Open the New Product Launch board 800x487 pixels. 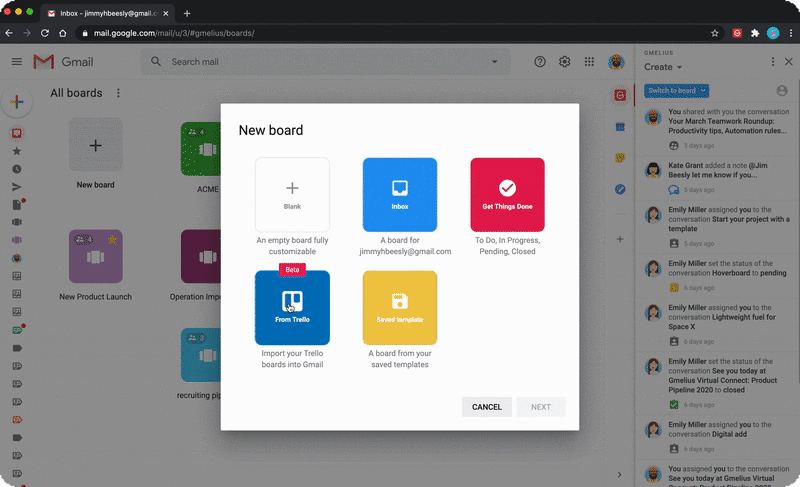(x=95, y=256)
